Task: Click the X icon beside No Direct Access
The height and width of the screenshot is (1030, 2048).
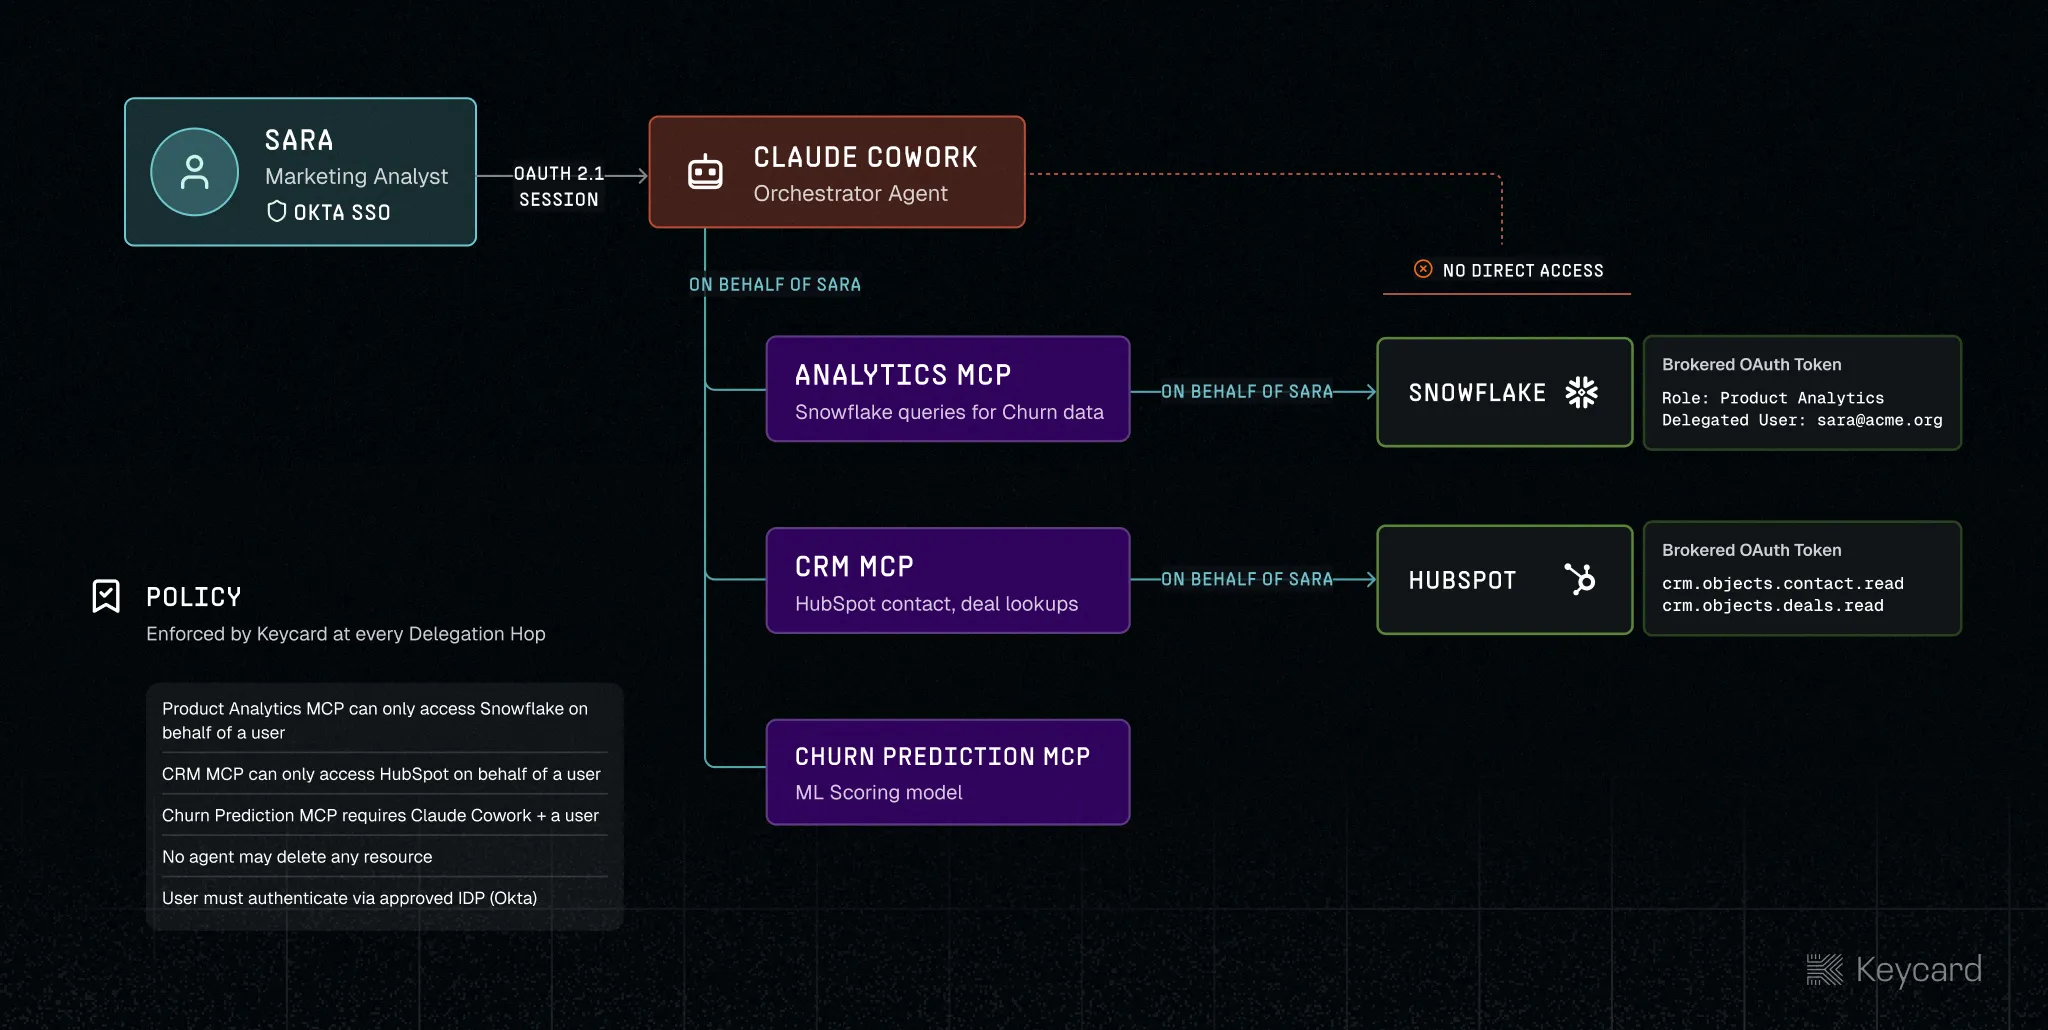Action: 1423,269
